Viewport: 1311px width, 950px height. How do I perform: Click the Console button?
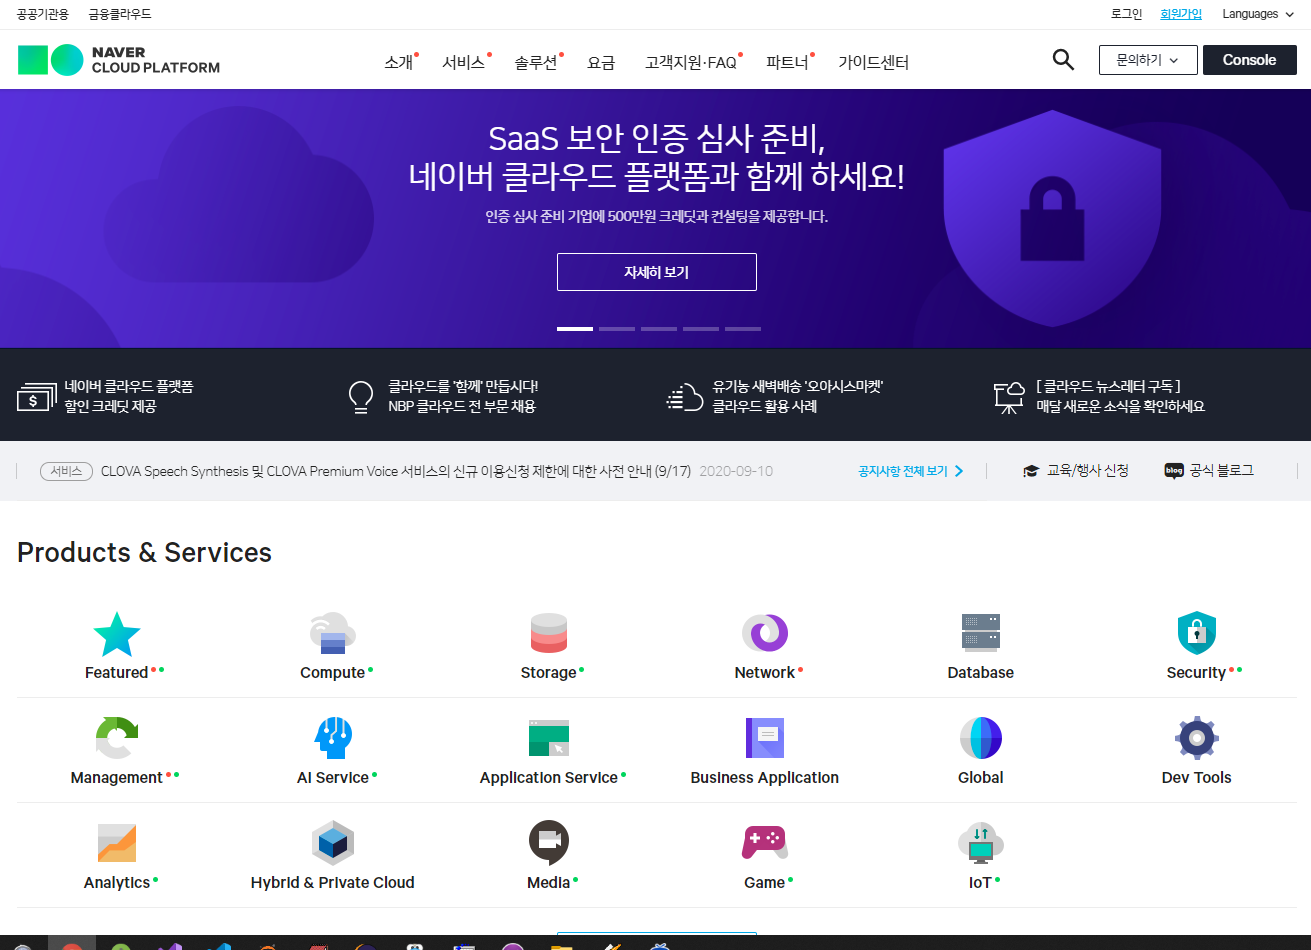(1250, 60)
